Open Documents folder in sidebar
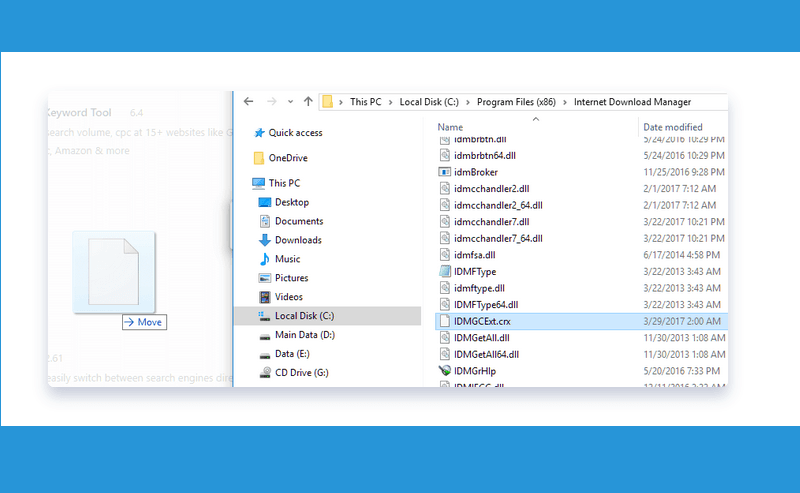800x493 pixels. [299, 221]
